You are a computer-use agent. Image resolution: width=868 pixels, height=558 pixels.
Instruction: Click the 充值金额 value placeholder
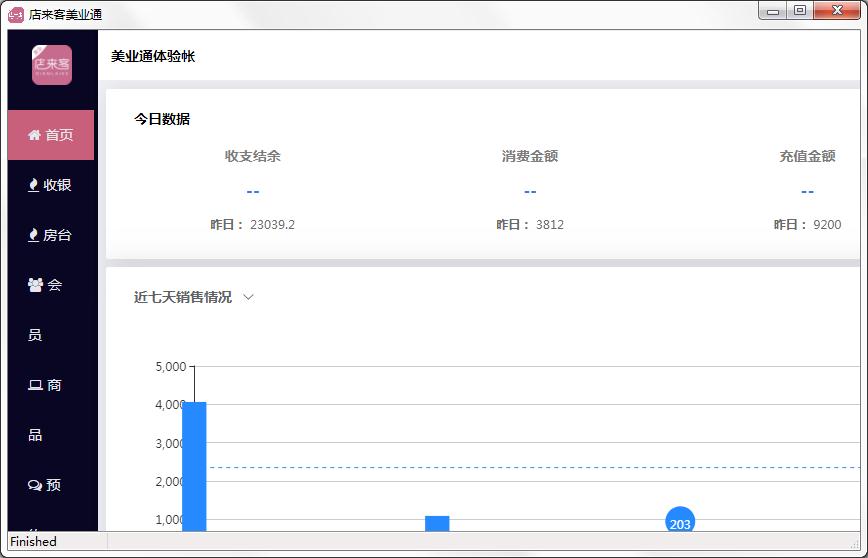click(807, 191)
